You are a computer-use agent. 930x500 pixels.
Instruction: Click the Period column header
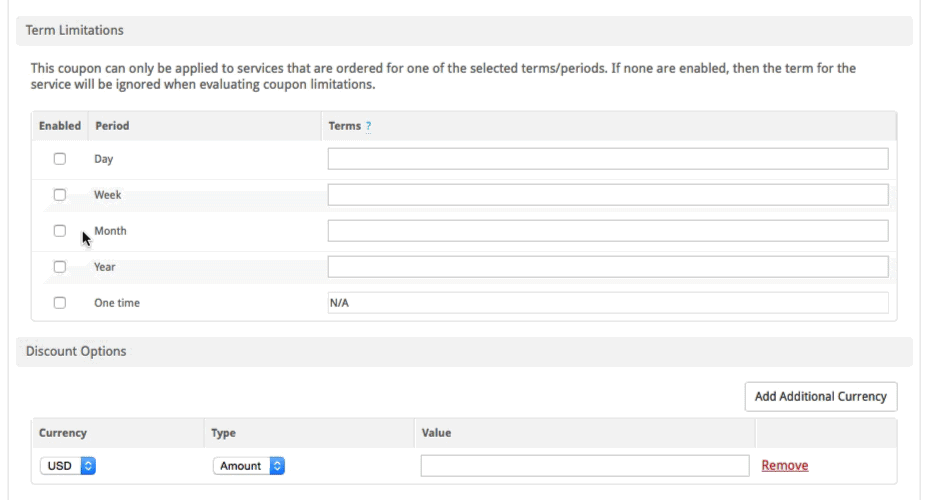tap(112, 126)
